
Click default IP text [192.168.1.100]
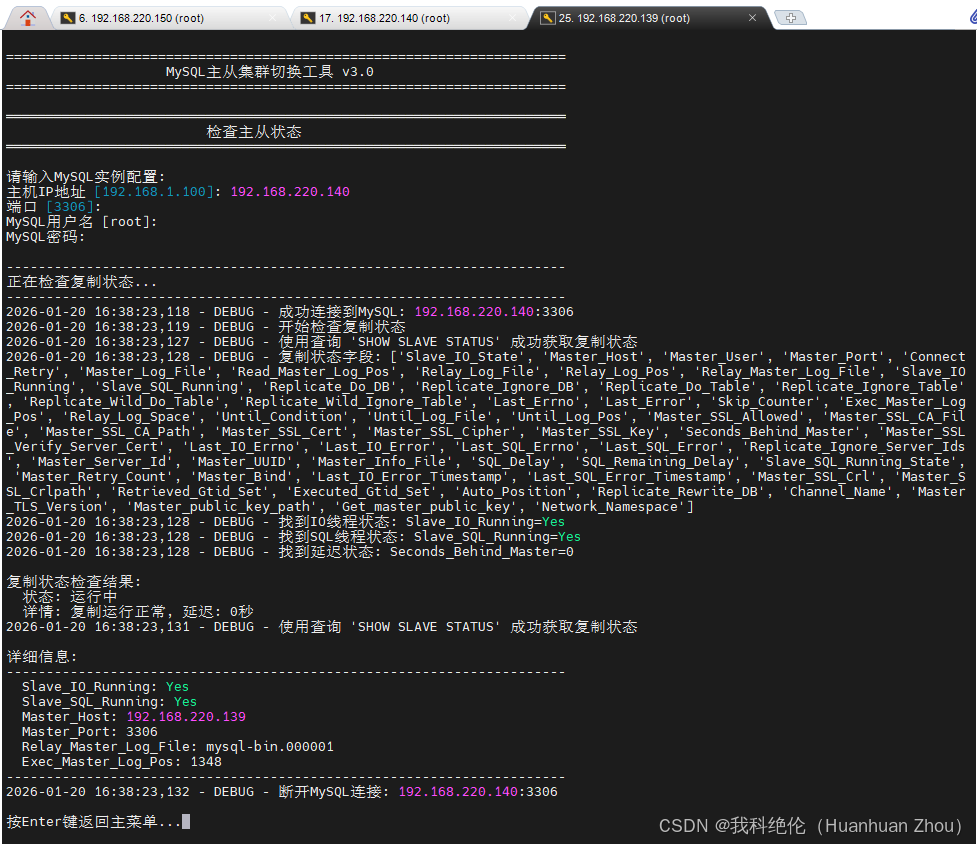[x=154, y=192]
